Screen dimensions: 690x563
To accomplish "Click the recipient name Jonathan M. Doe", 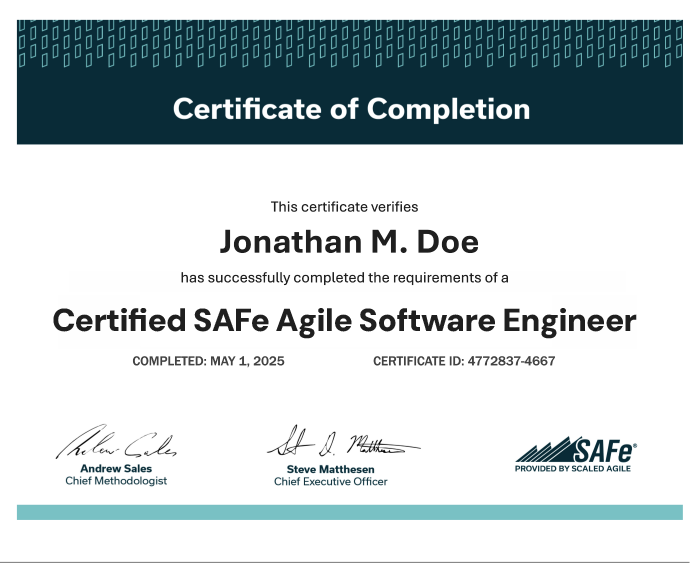I will [x=349, y=242].
